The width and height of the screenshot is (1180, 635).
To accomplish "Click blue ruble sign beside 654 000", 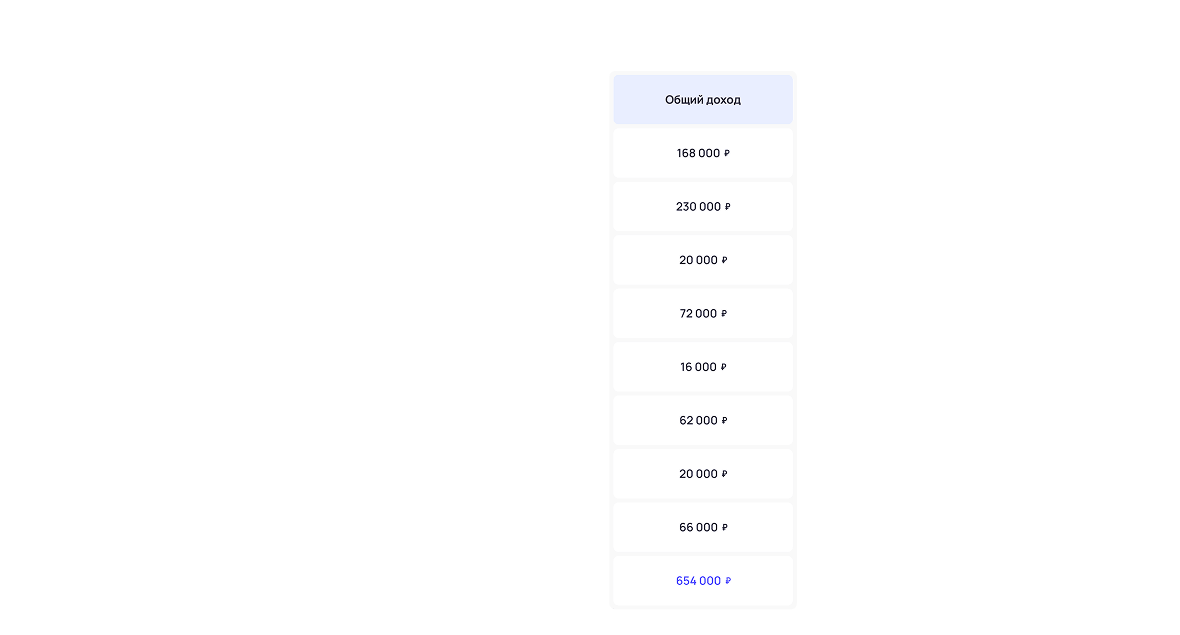I will click(x=727, y=581).
